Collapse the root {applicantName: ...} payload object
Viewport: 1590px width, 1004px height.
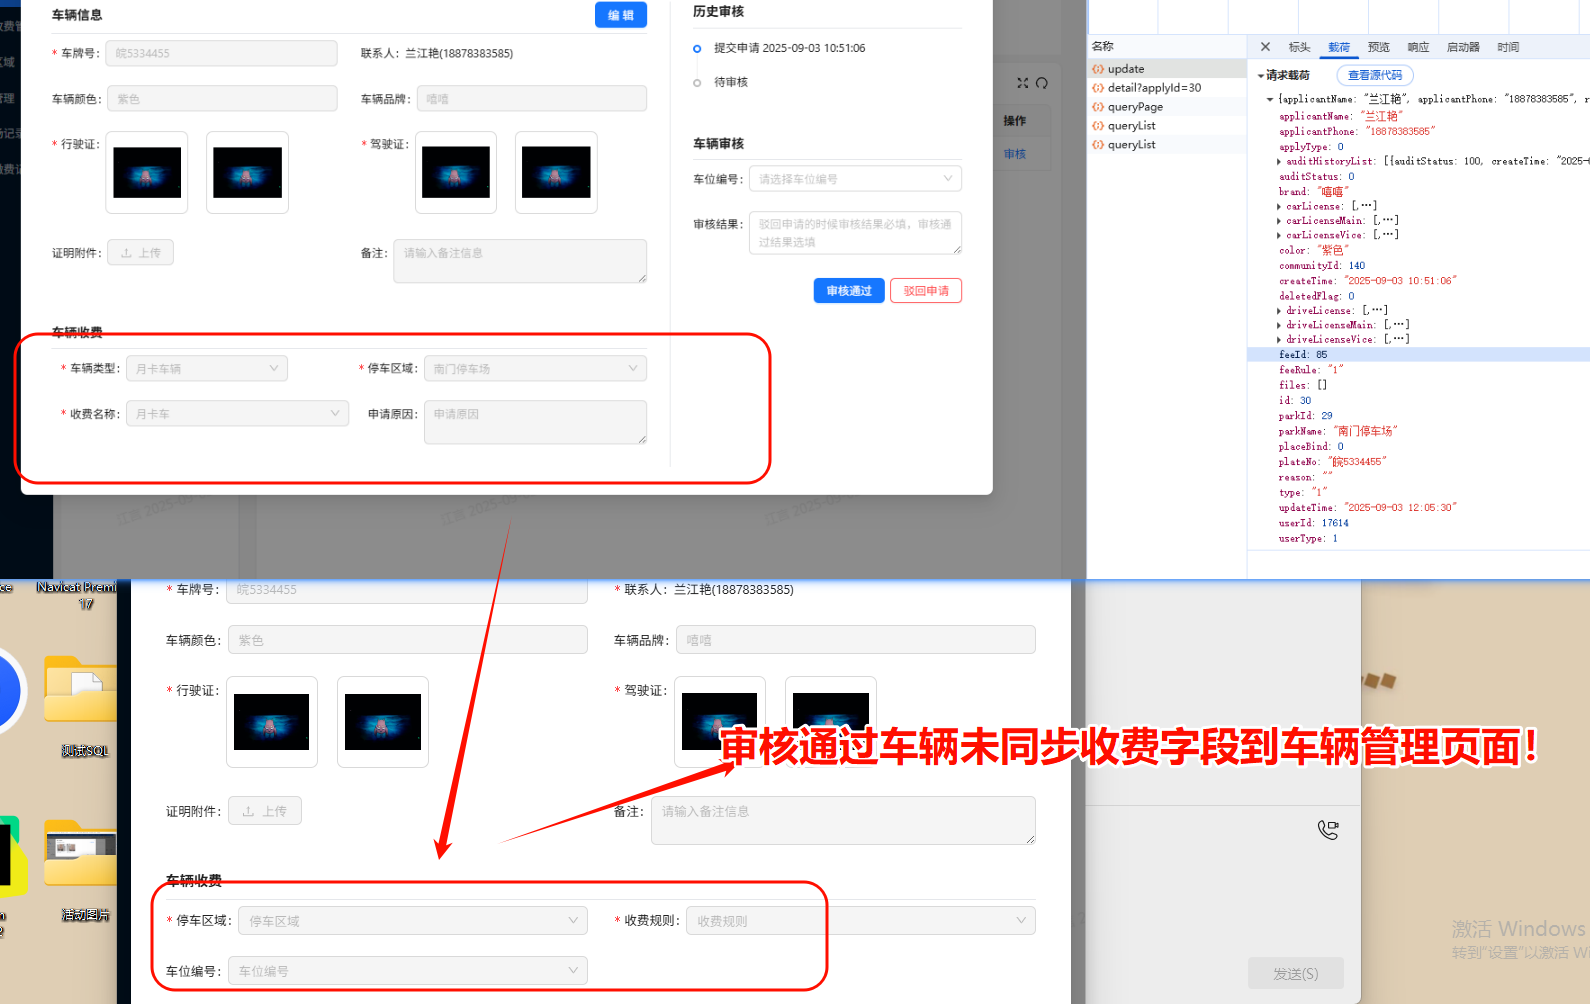(x=1270, y=99)
